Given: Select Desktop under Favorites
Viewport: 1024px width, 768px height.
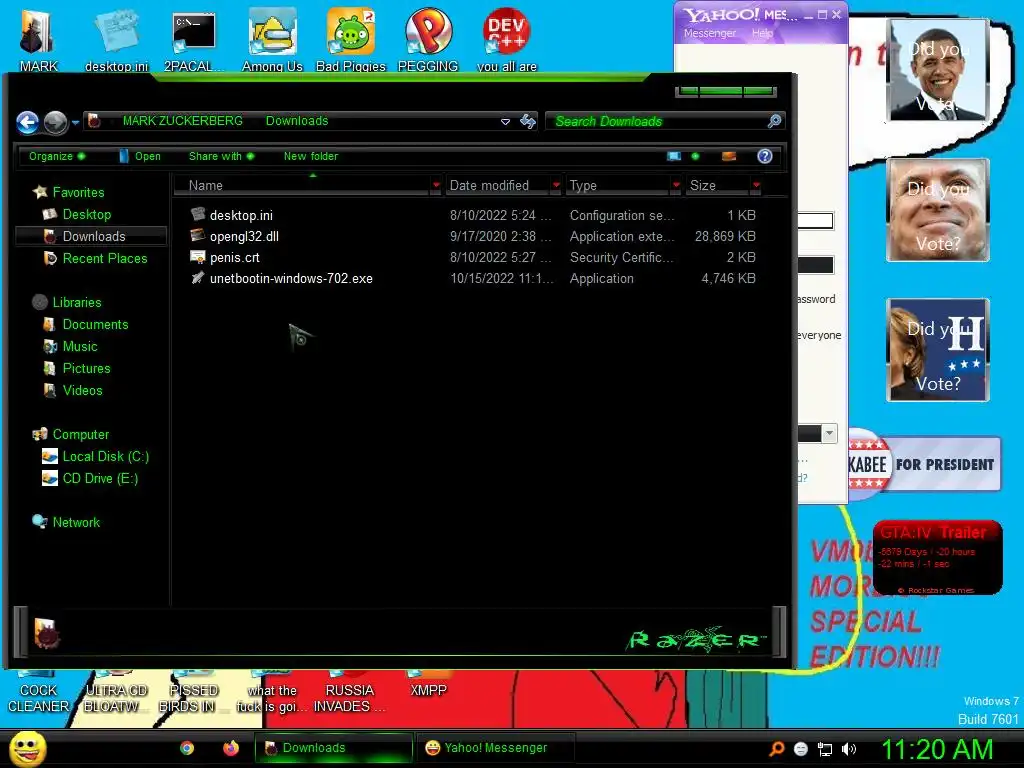Looking at the screenshot, I should tap(86, 214).
